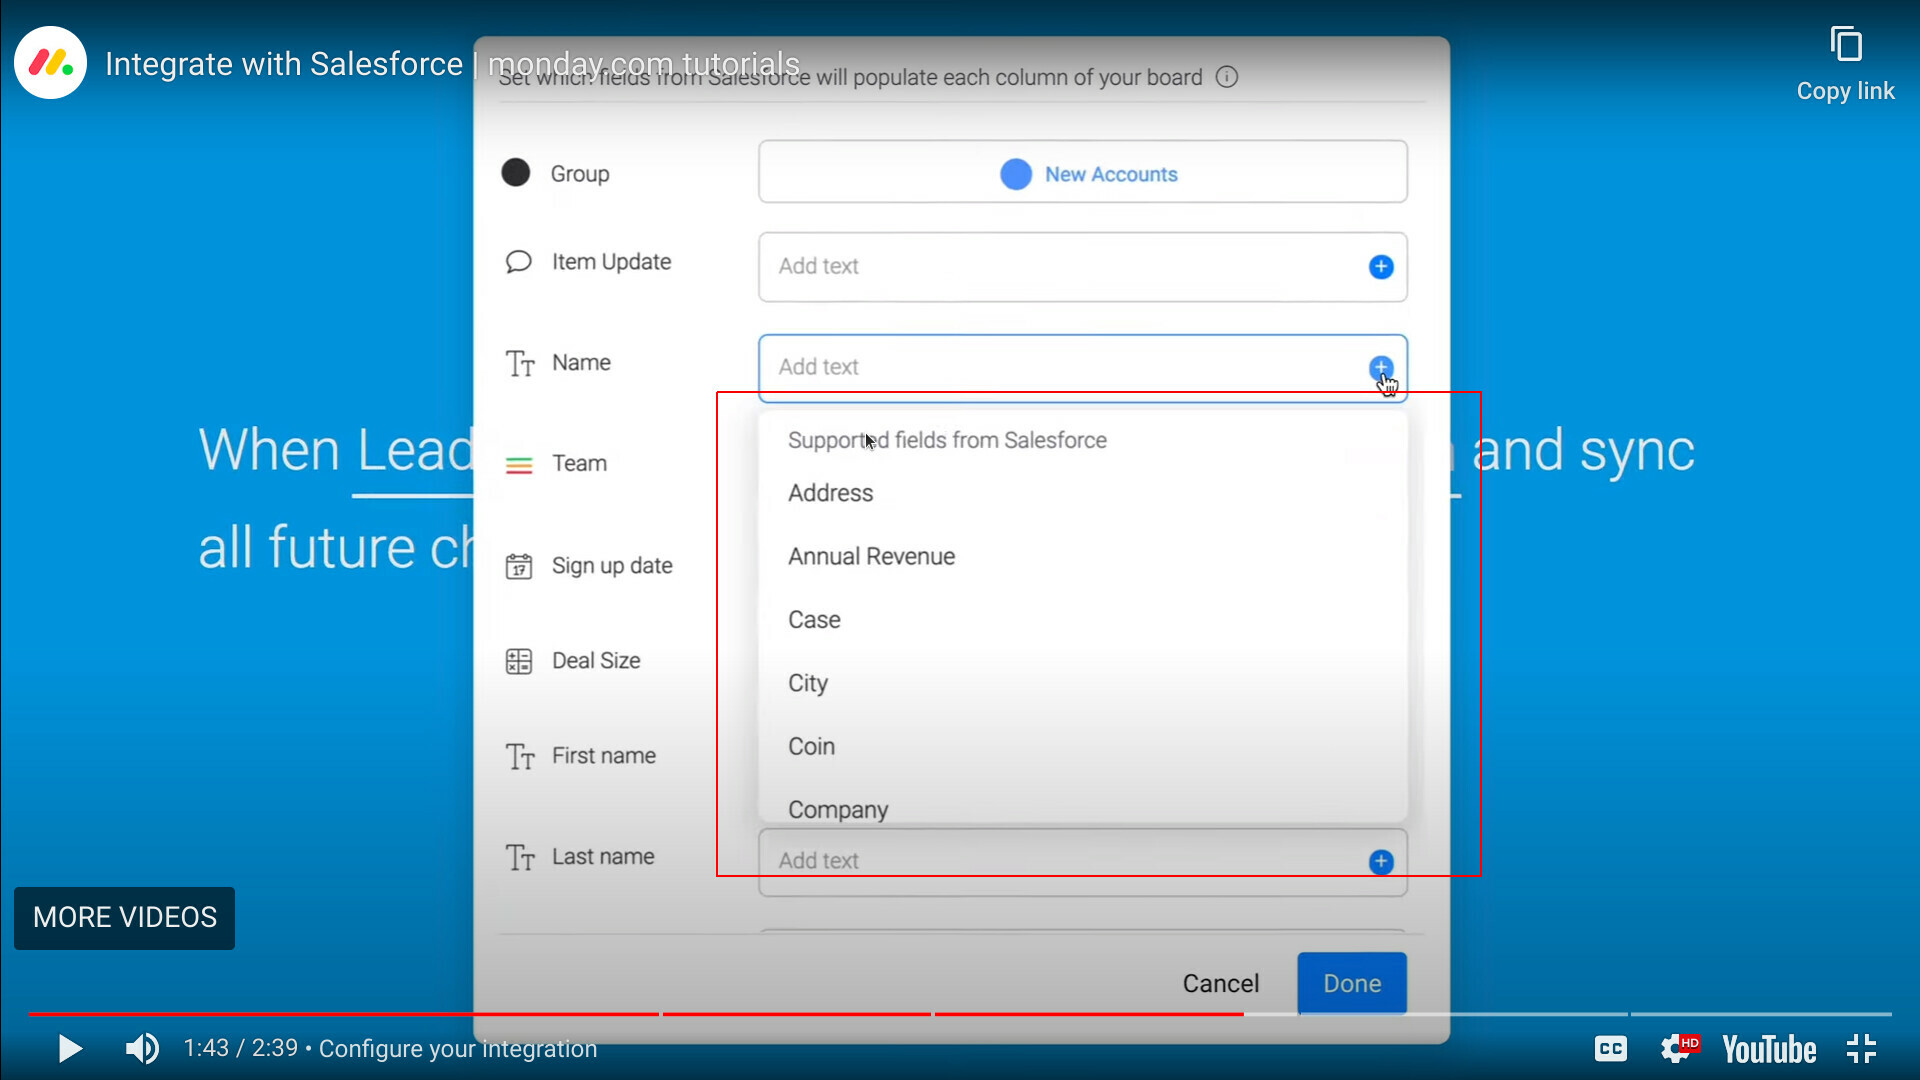Image resolution: width=1920 pixels, height=1080 pixels.
Task: Select the City field option
Action: [1083, 683]
